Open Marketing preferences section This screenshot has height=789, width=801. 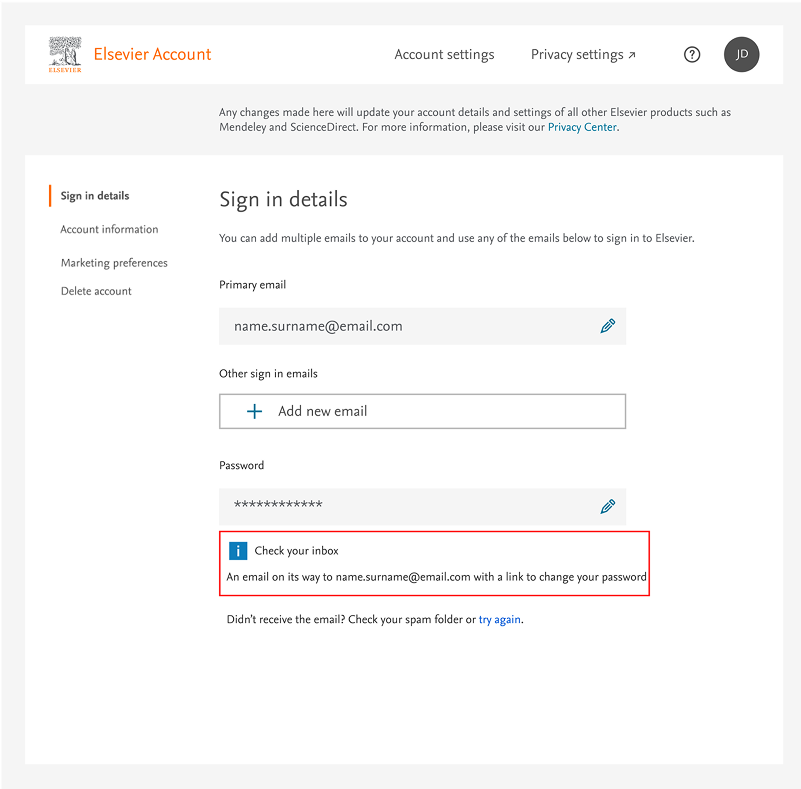tap(114, 263)
